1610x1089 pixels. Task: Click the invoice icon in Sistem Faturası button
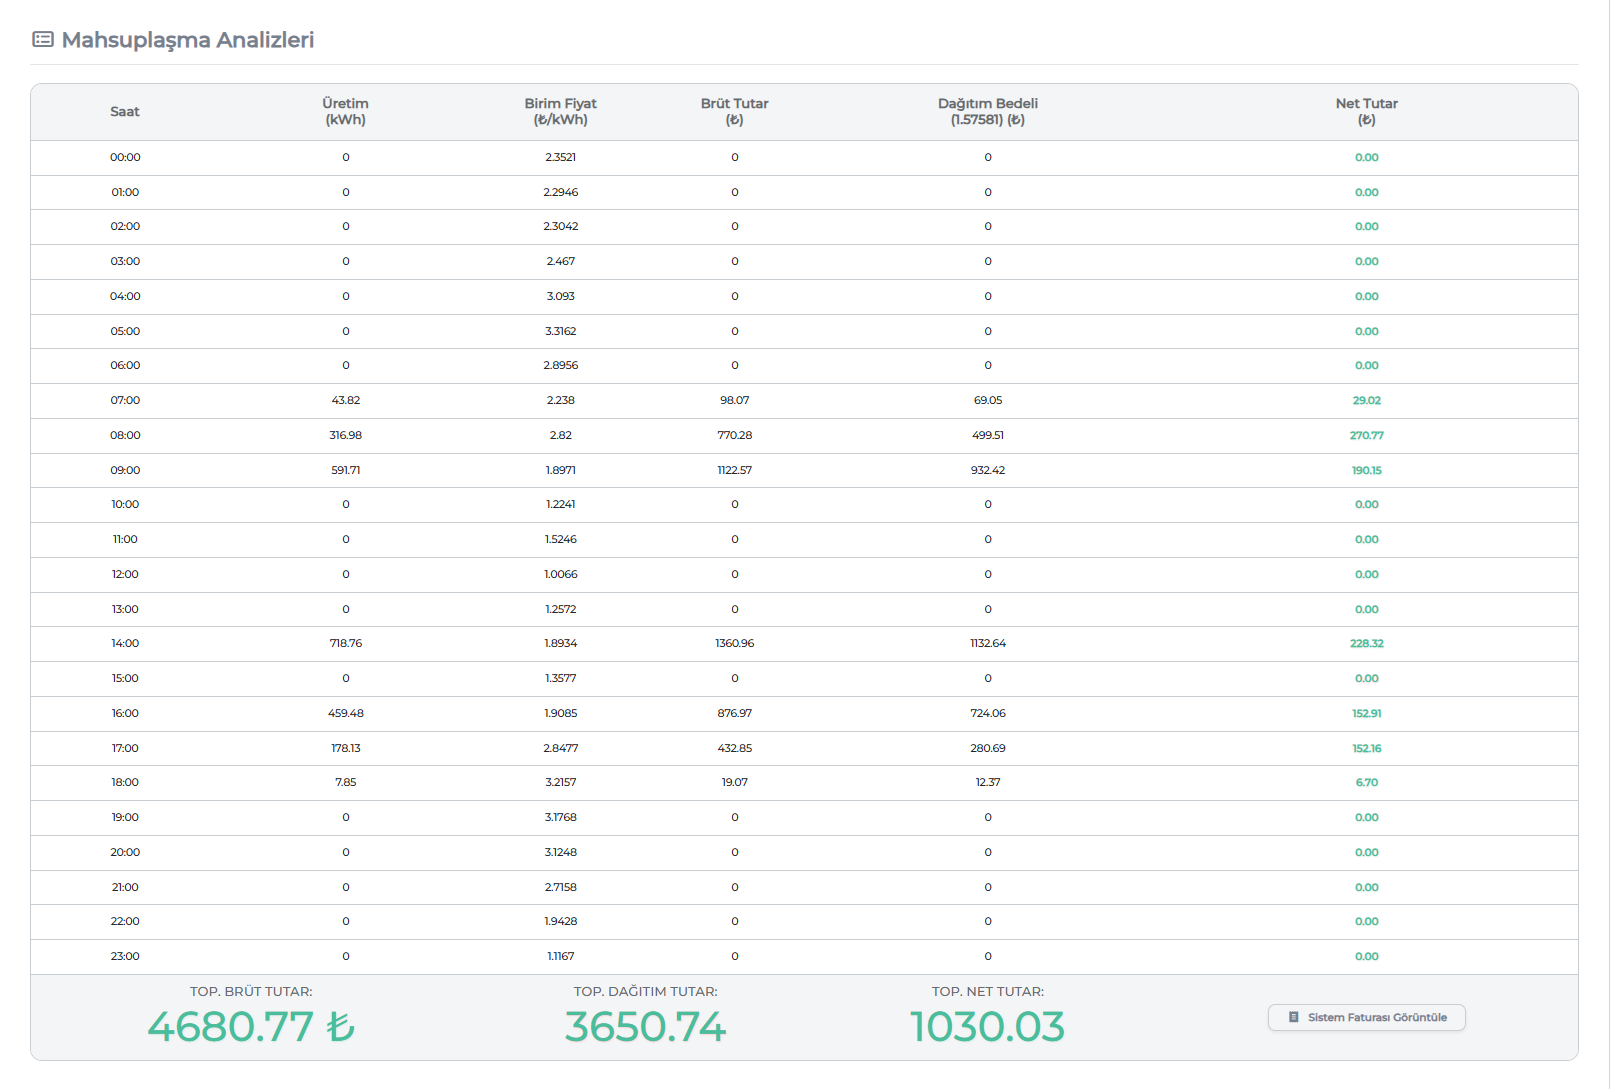click(1293, 1017)
